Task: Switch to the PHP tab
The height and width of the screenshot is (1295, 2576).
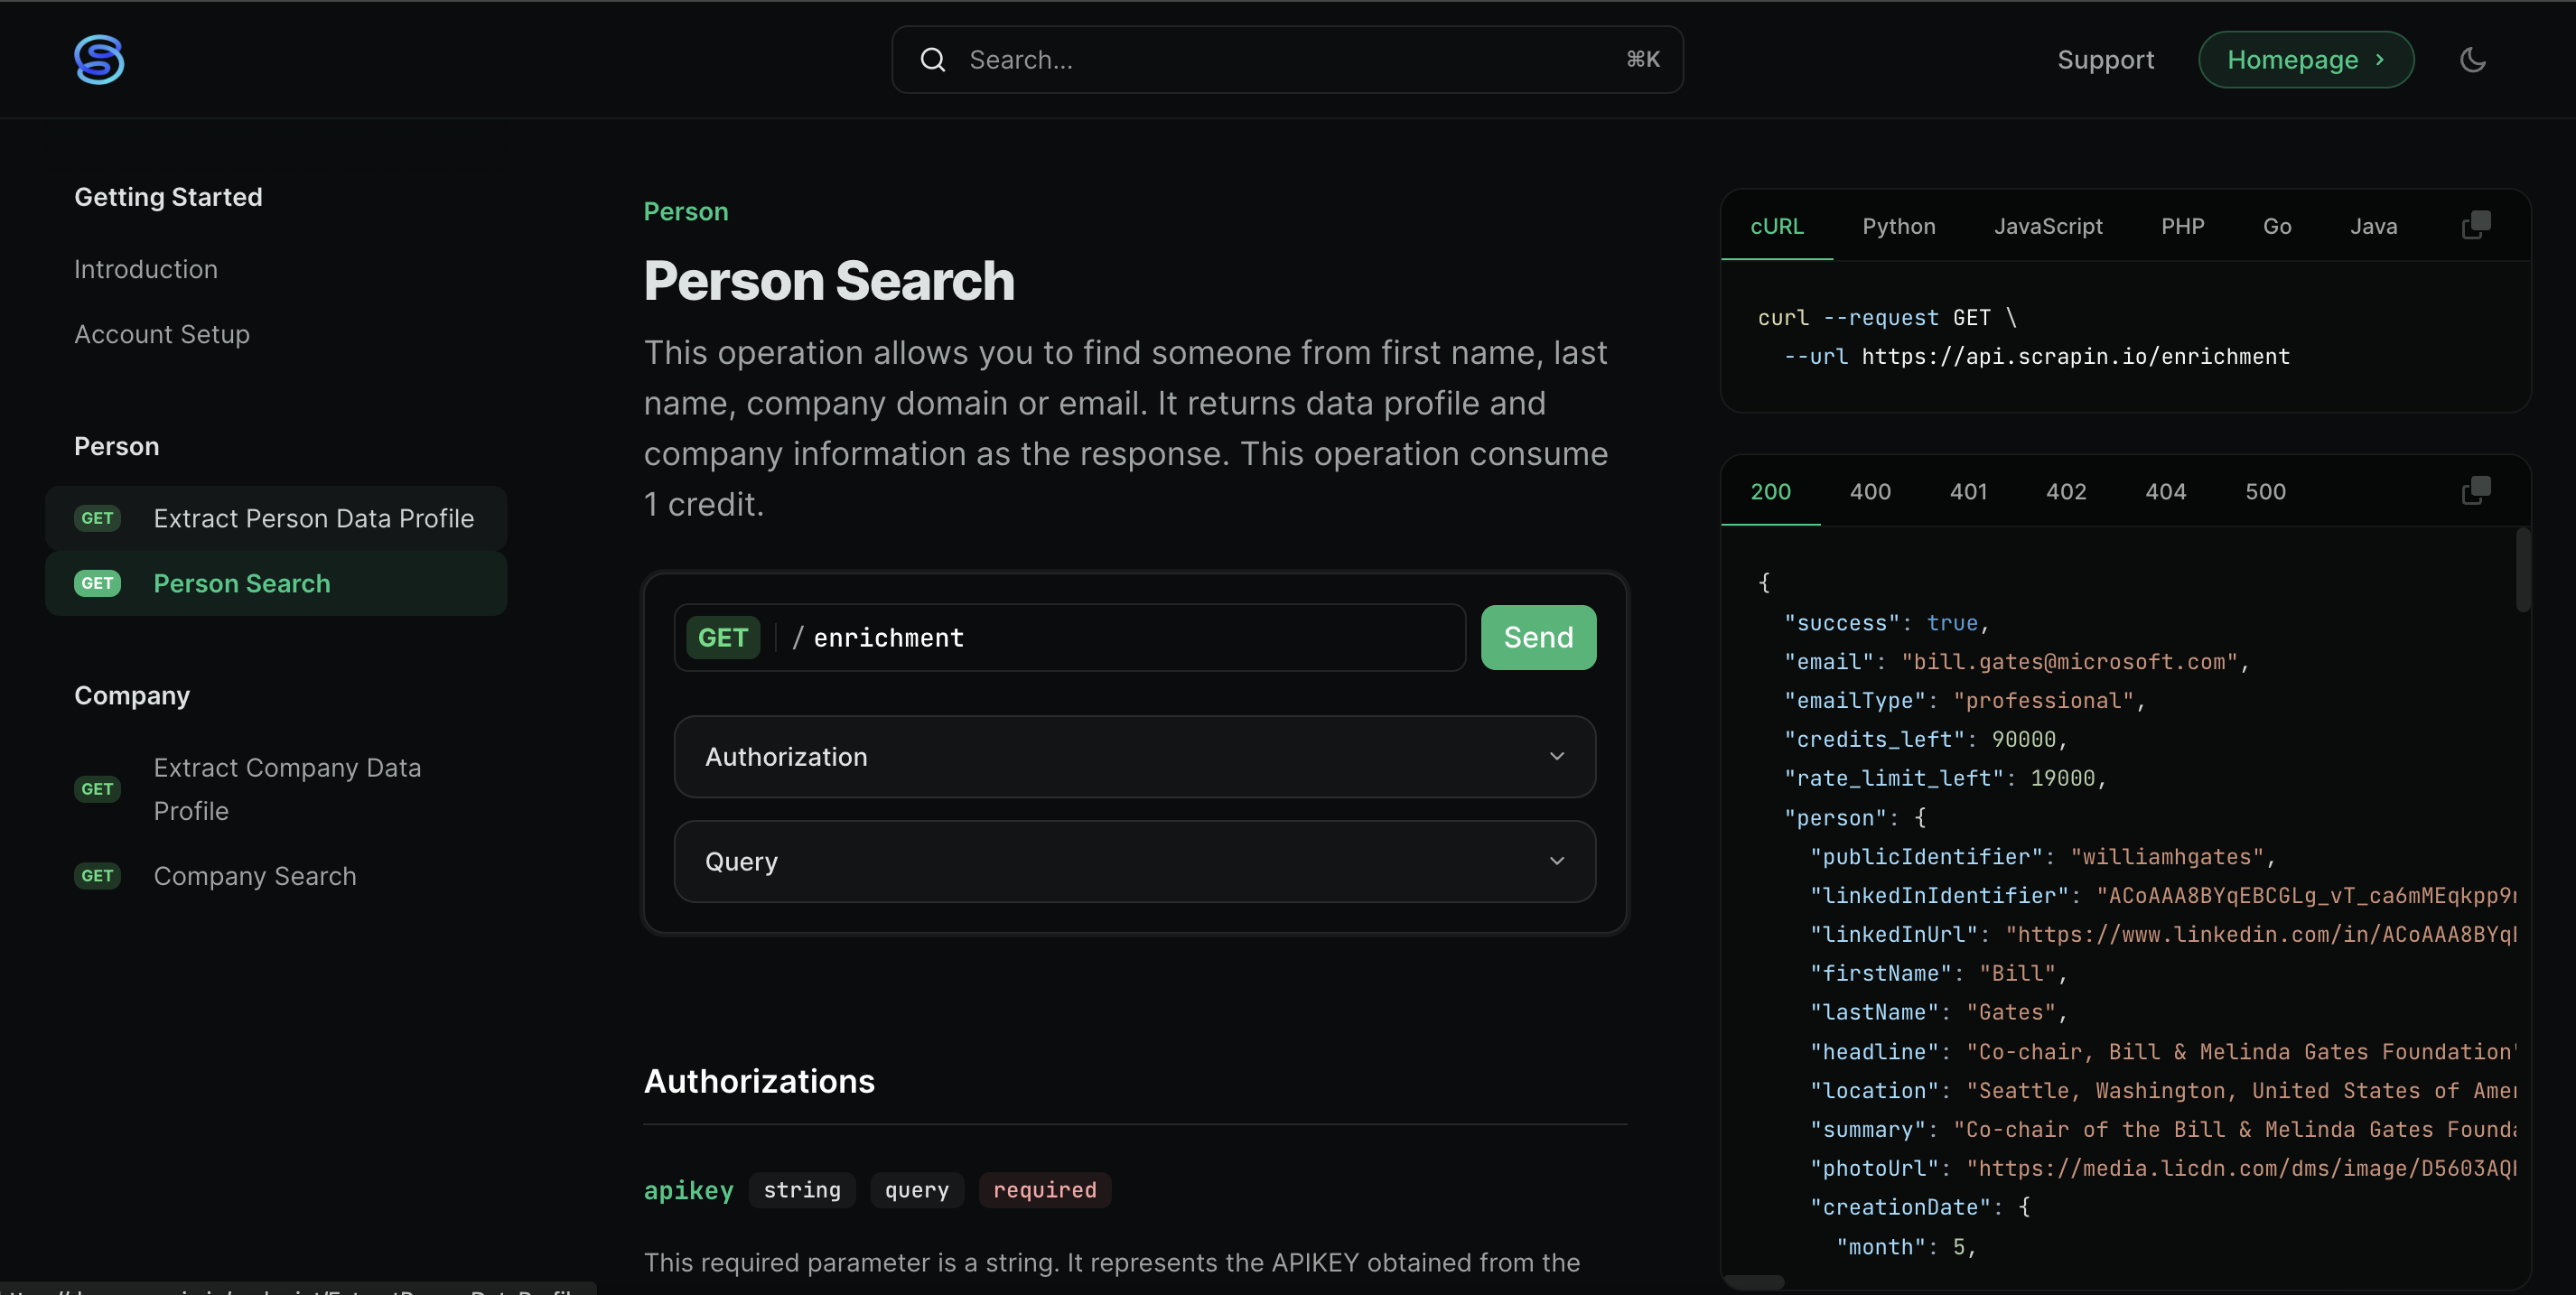Action: click(x=2182, y=227)
